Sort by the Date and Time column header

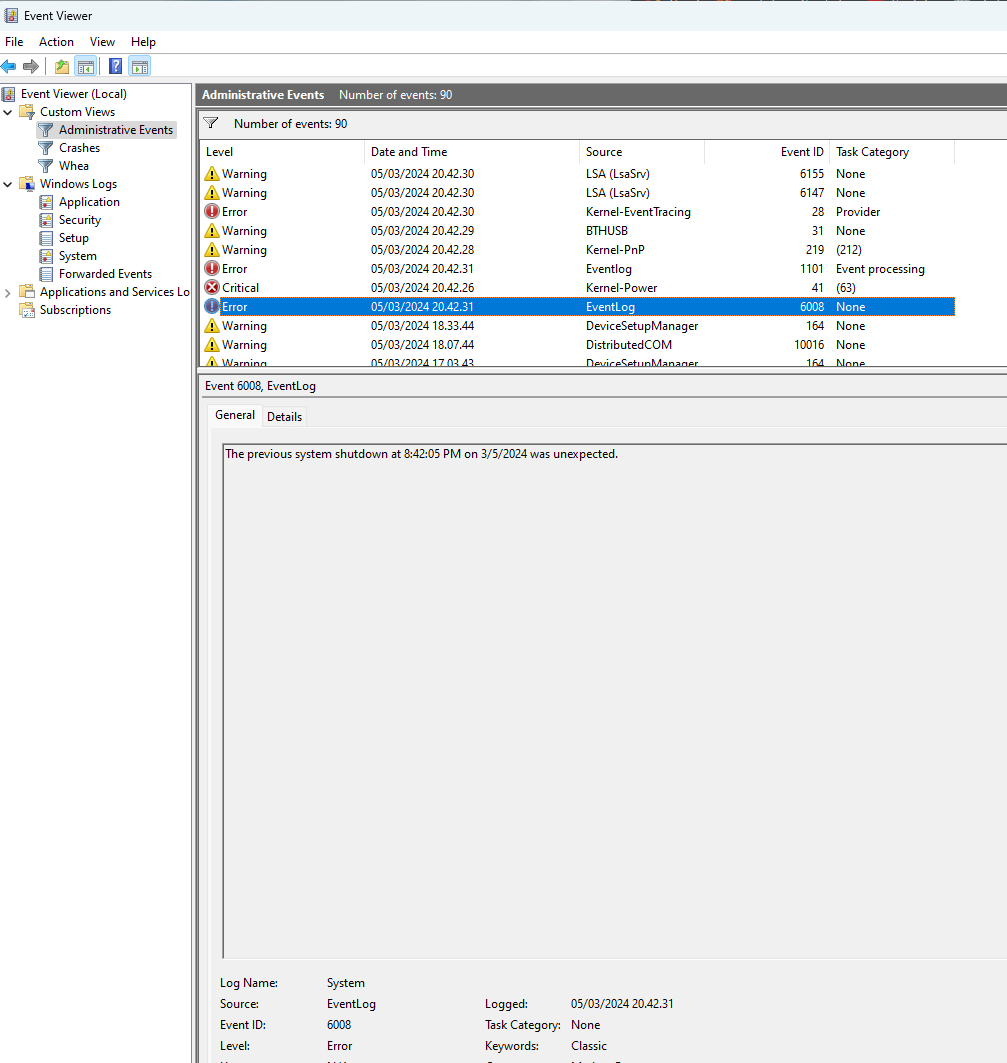pyautogui.click(x=472, y=152)
